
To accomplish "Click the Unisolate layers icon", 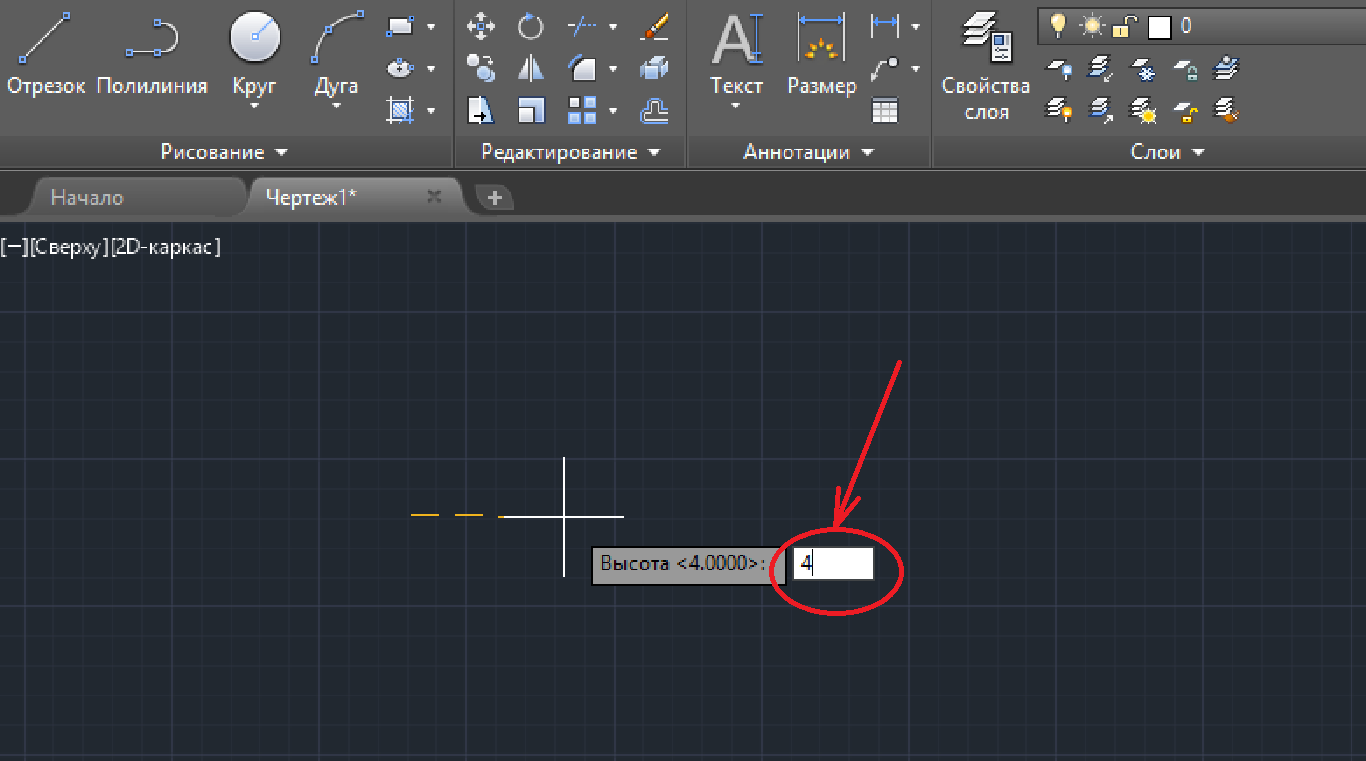I will 1101,109.
